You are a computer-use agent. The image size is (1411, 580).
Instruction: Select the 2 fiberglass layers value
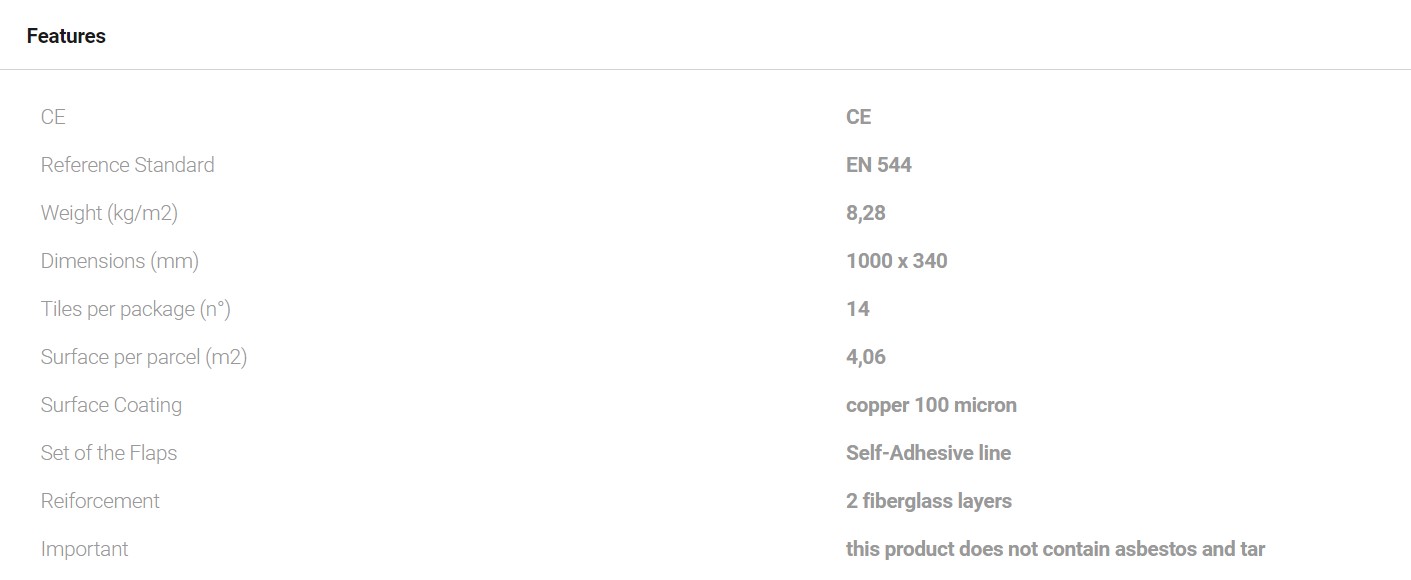tap(928, 501)
